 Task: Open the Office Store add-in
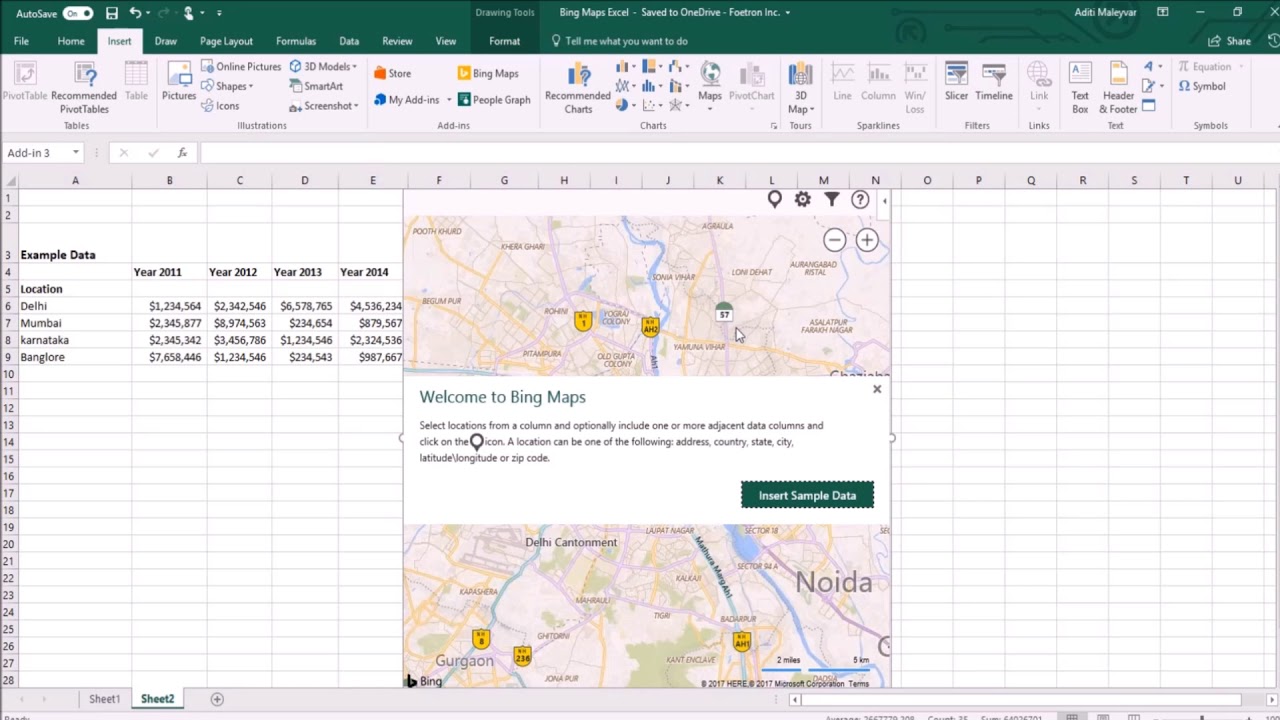[392, 73]
